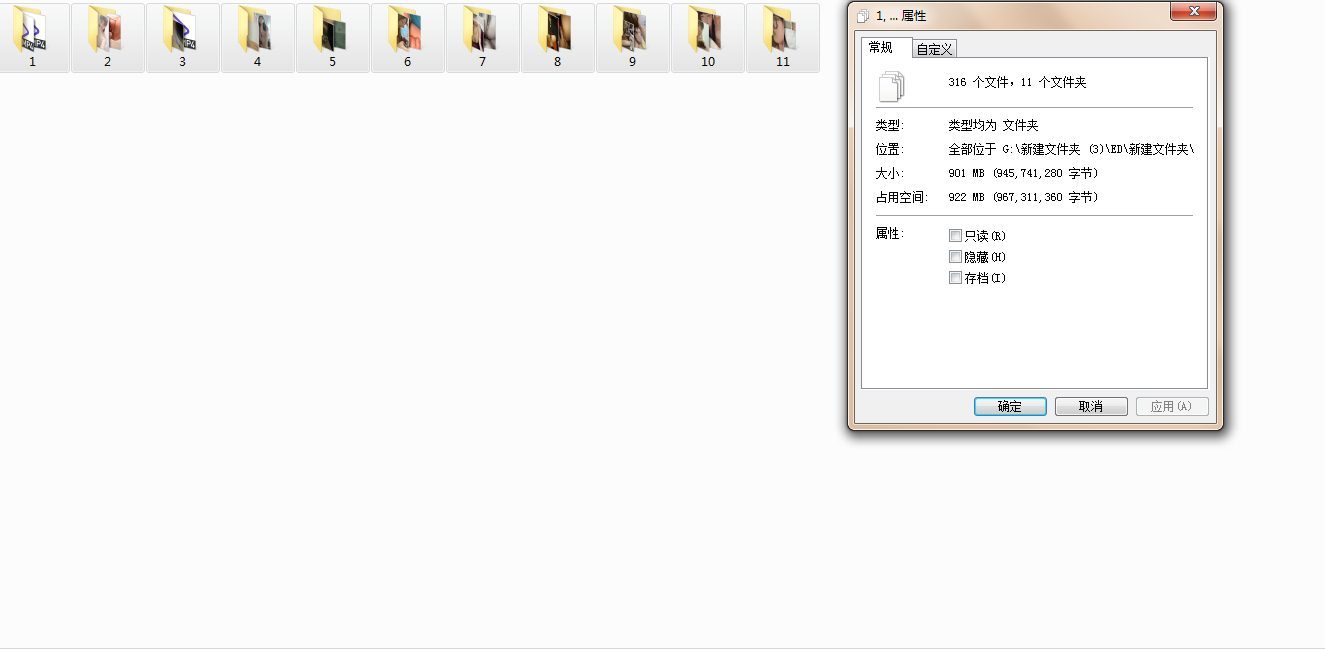This screenshot has width=1325, height=649.
Task: Click the folder named 9
Action: 632,32
